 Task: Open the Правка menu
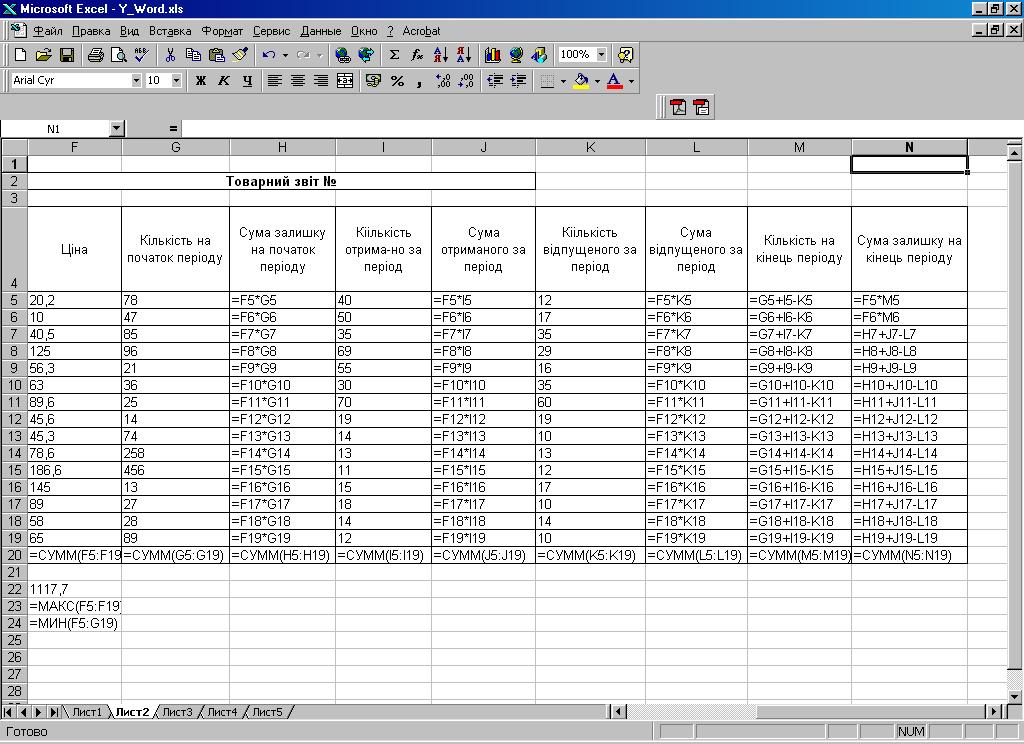coord(91,31)
